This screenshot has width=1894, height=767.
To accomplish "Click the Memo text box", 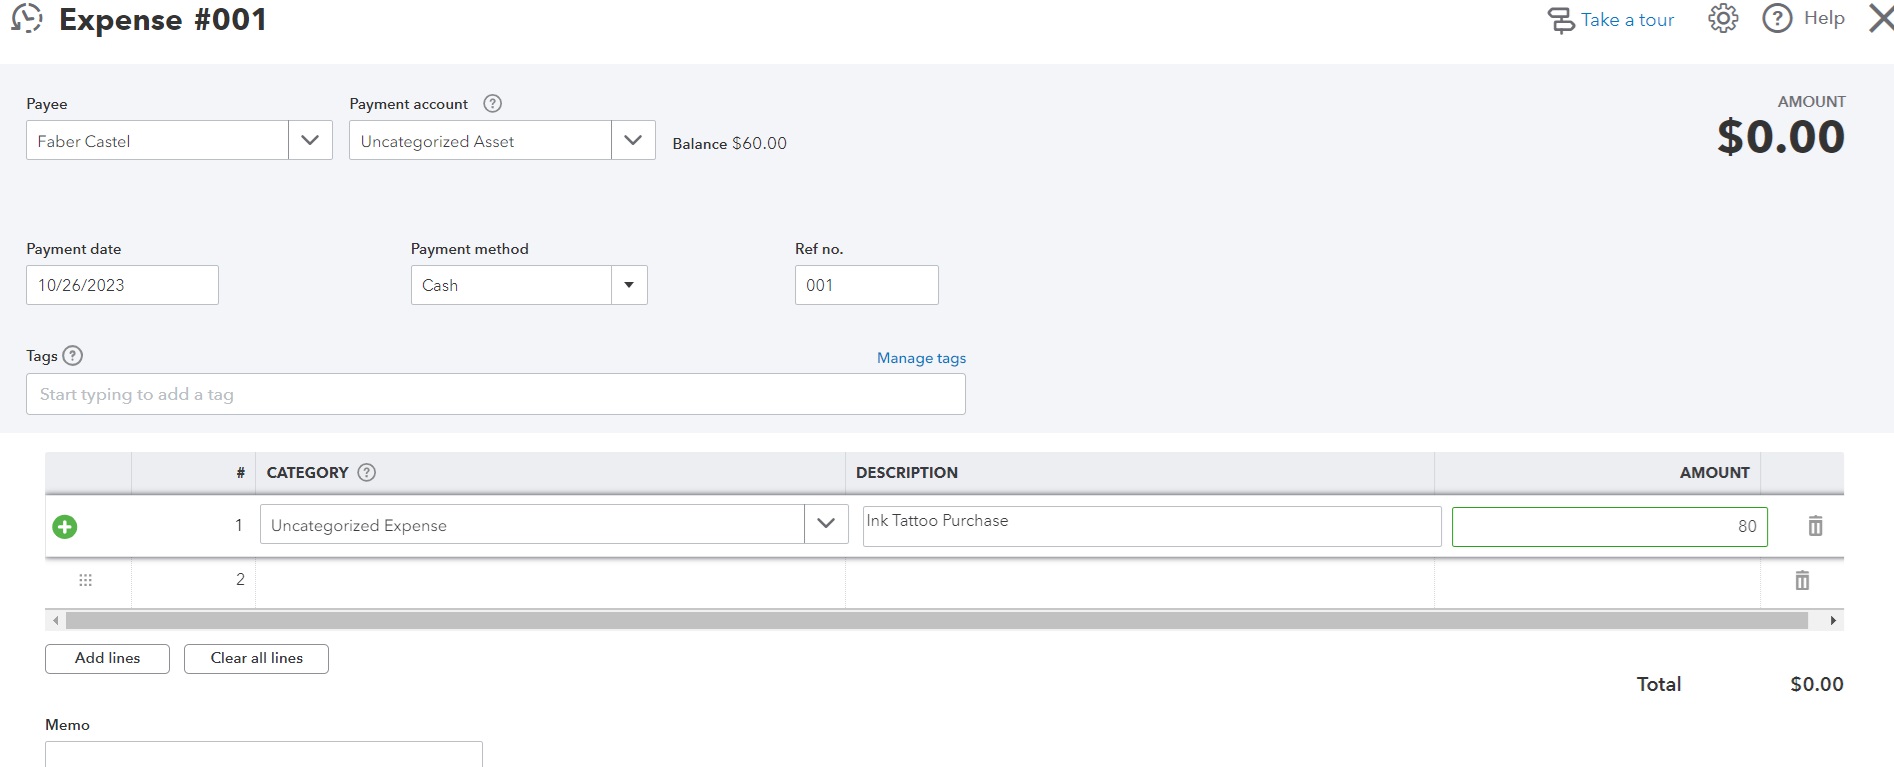I will pos(264,754).
